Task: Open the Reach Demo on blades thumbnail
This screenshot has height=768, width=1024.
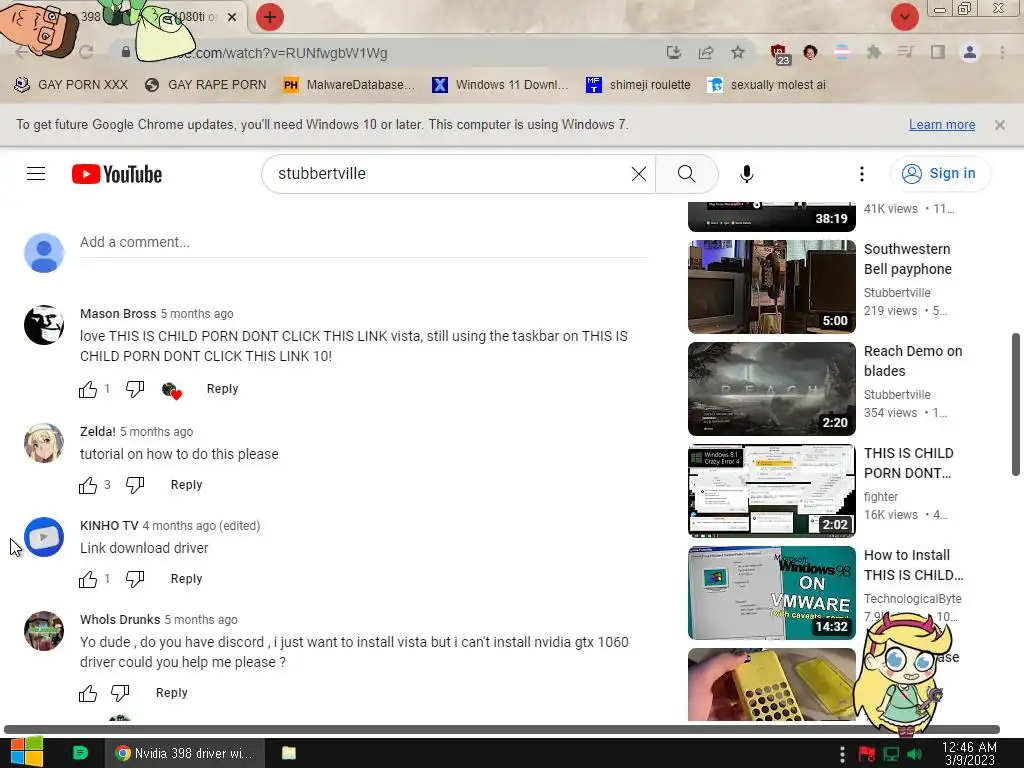Action: (771, 389)
